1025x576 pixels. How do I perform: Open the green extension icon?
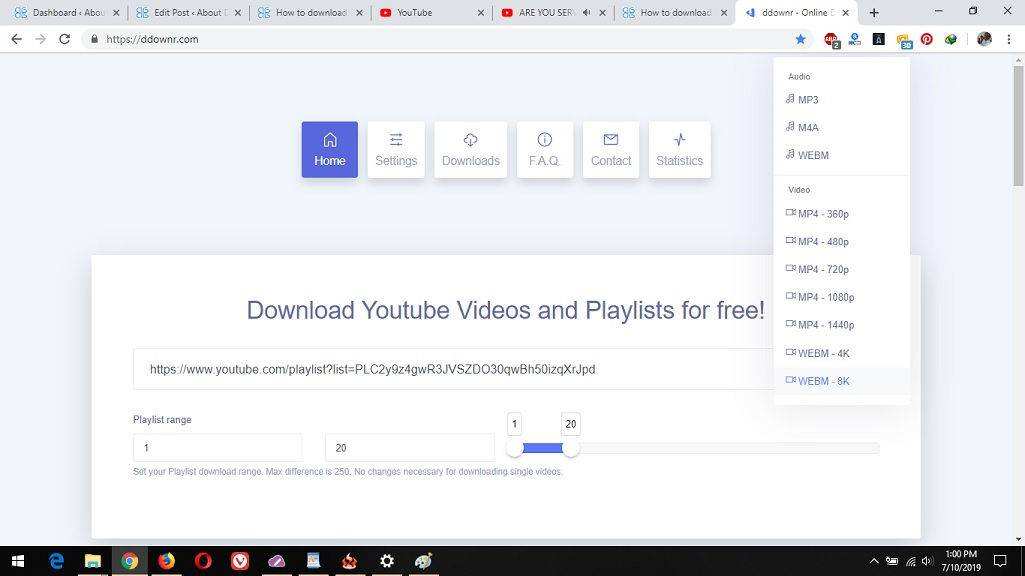point(950,39)
